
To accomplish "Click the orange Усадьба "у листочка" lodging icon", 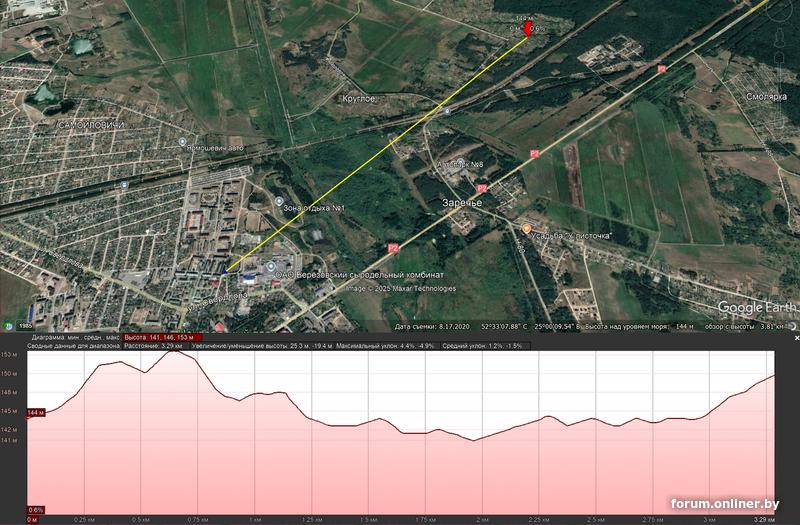I will coord(526,229).
